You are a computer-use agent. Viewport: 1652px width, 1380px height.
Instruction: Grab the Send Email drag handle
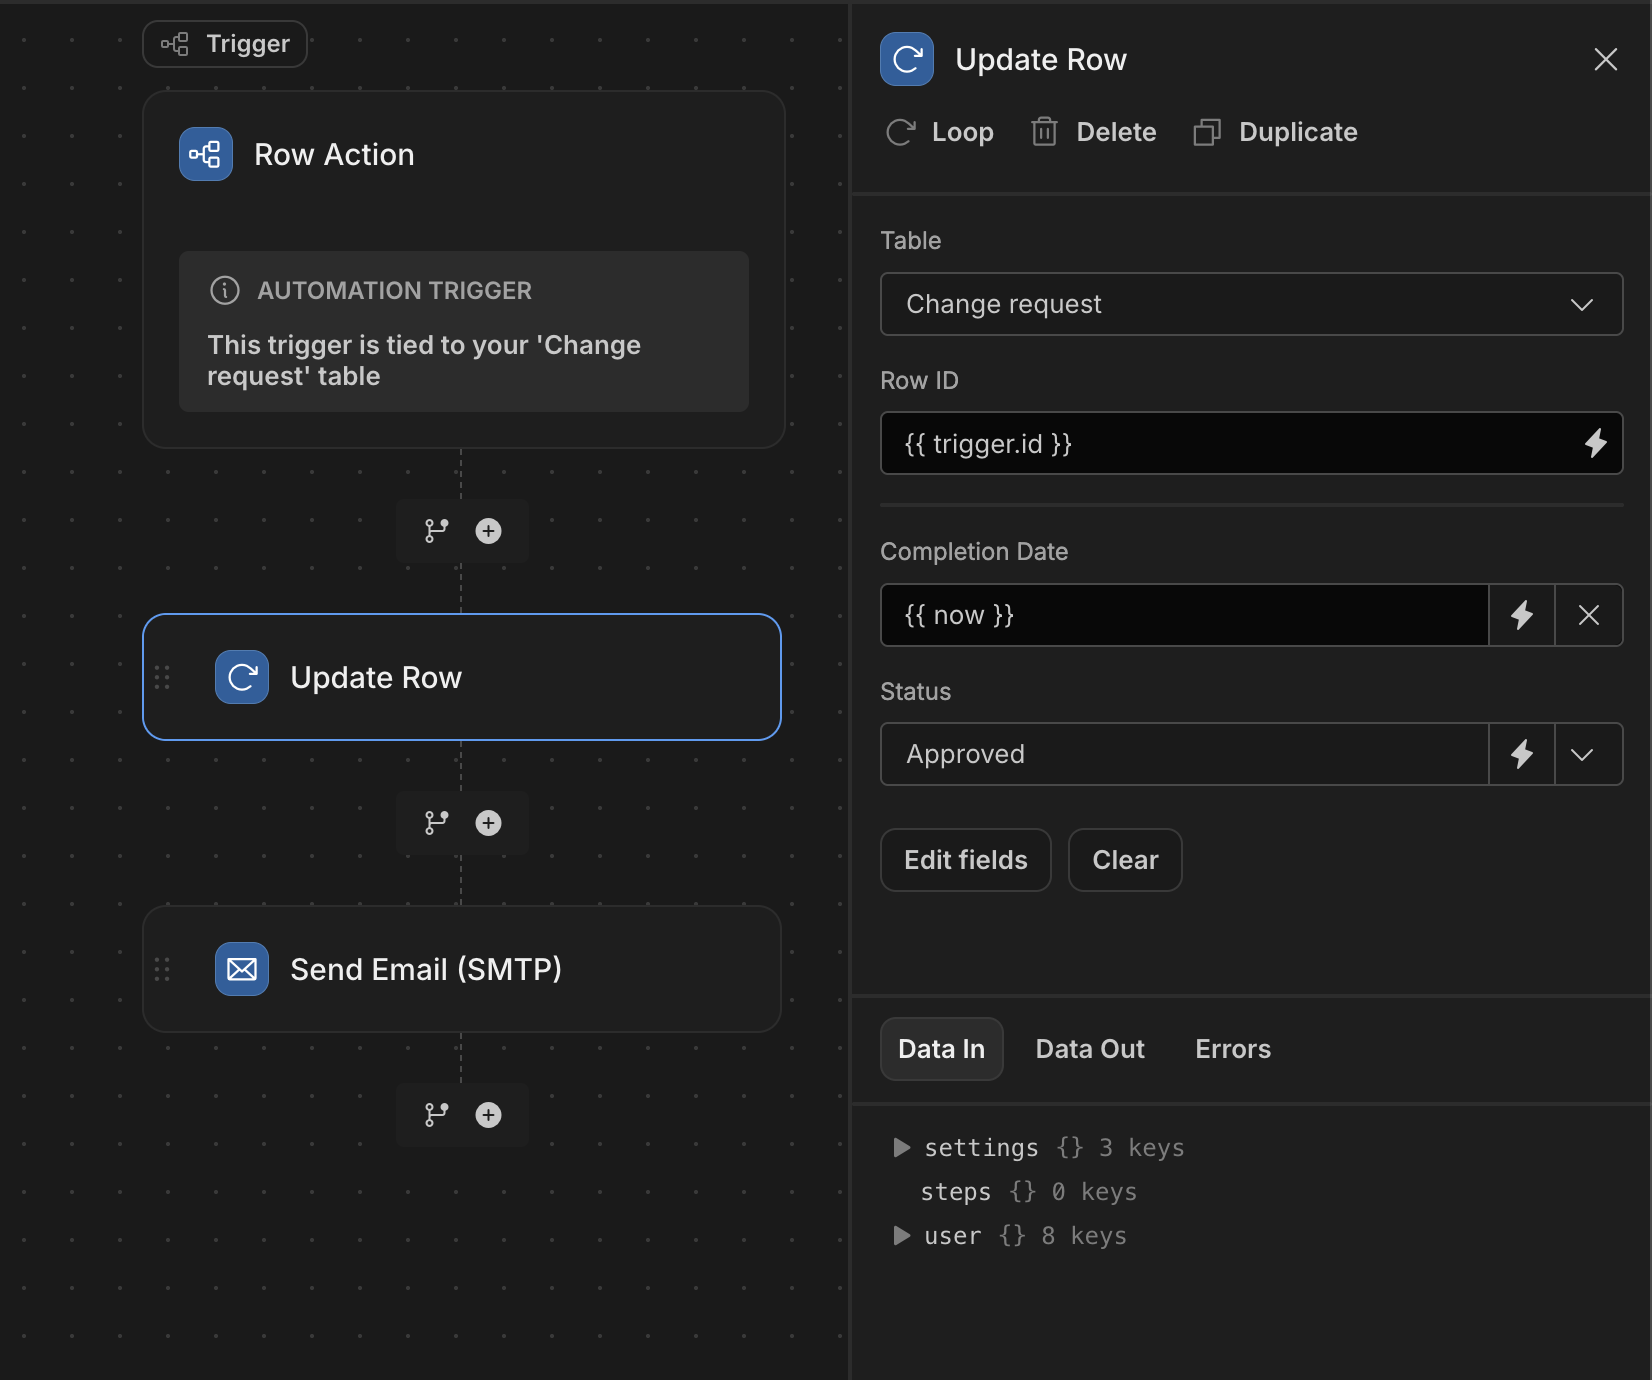[162, 969]
